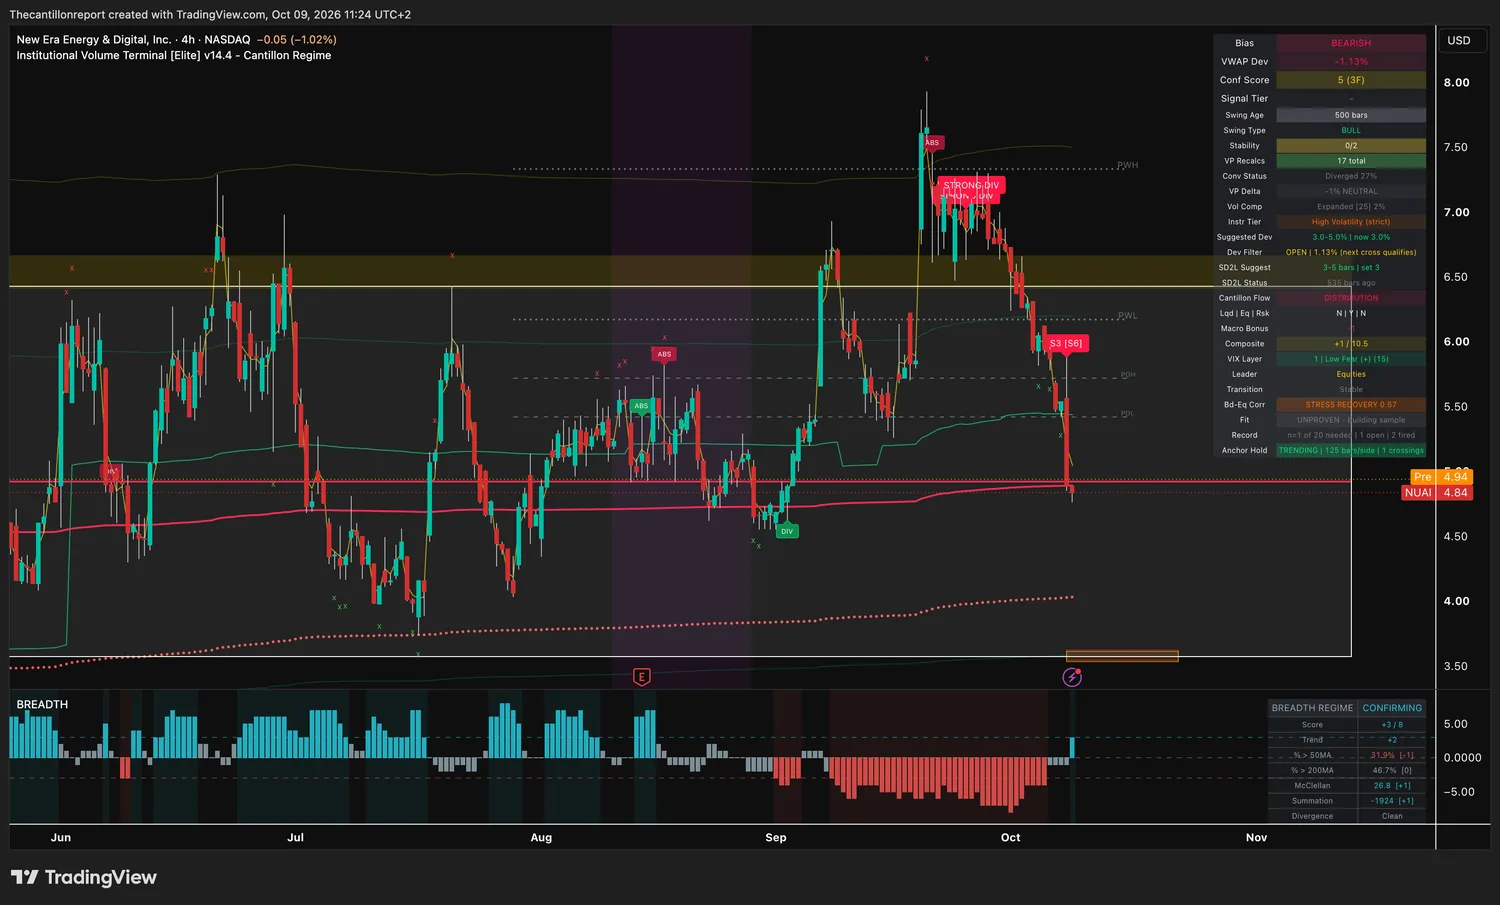Screen dimensions: 1500x905
Task: Click the 'CONFIRMING' breadth regime cell
Action: coord(1392,708)
